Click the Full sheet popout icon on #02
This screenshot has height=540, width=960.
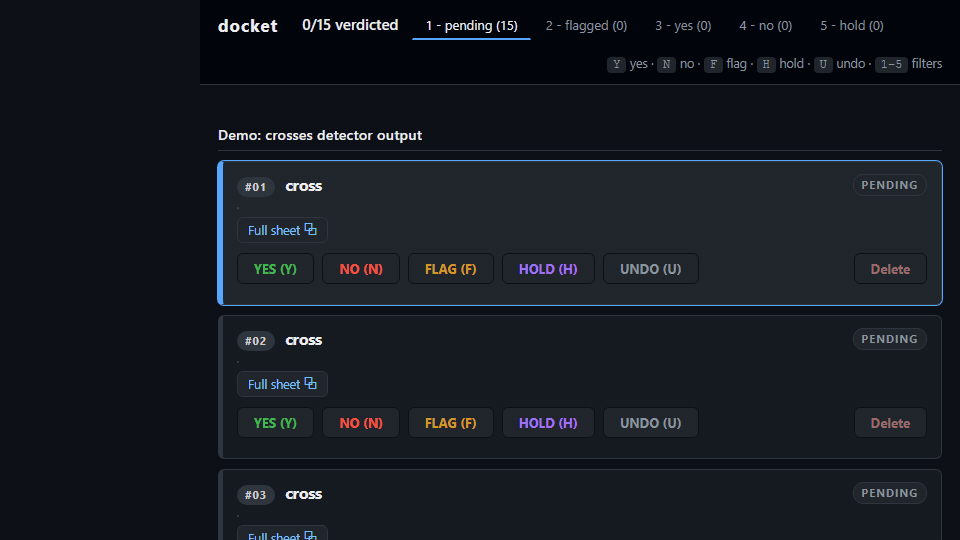click(x=310, y=383)
